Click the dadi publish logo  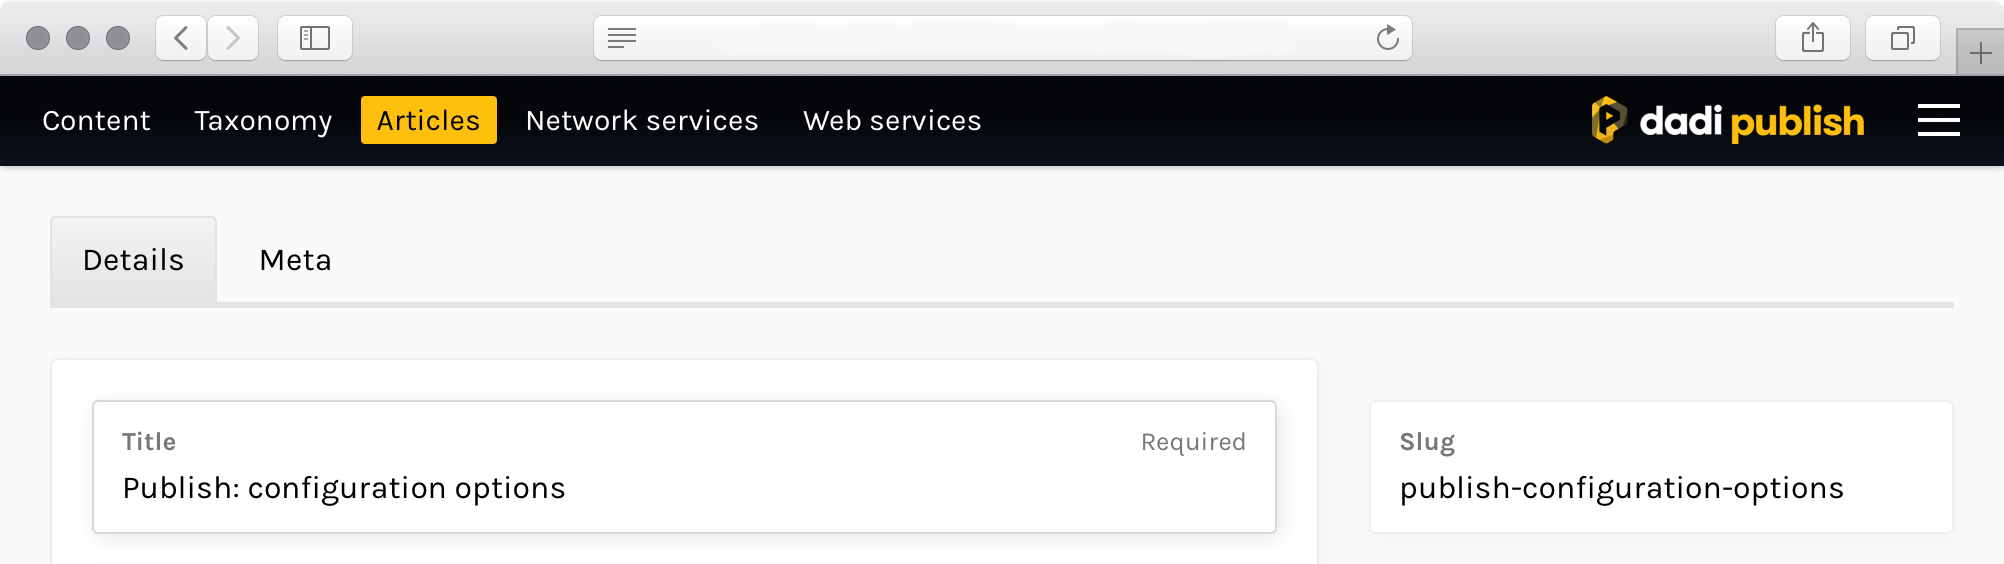[x=1728, y=121]
